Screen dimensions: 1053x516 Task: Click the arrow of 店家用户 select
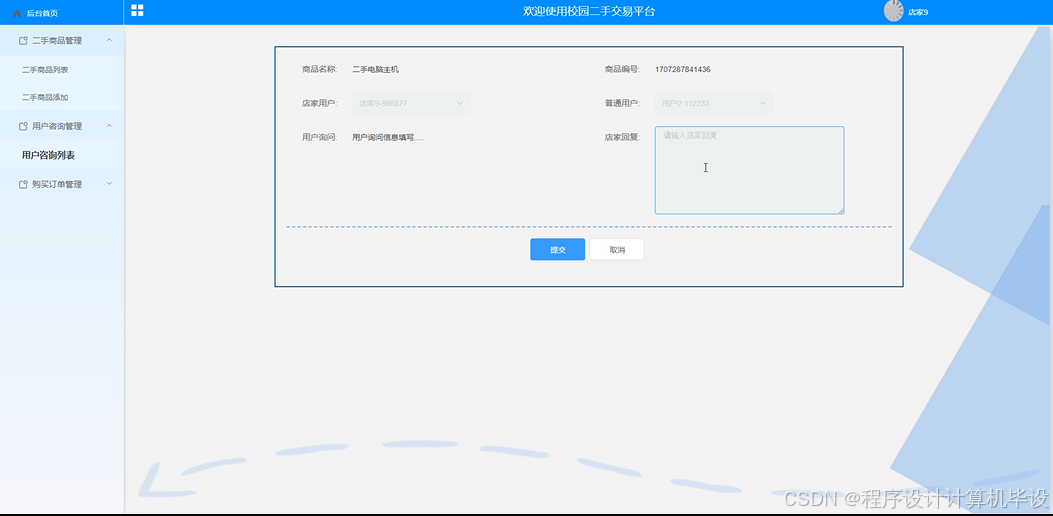coord(461,103)
